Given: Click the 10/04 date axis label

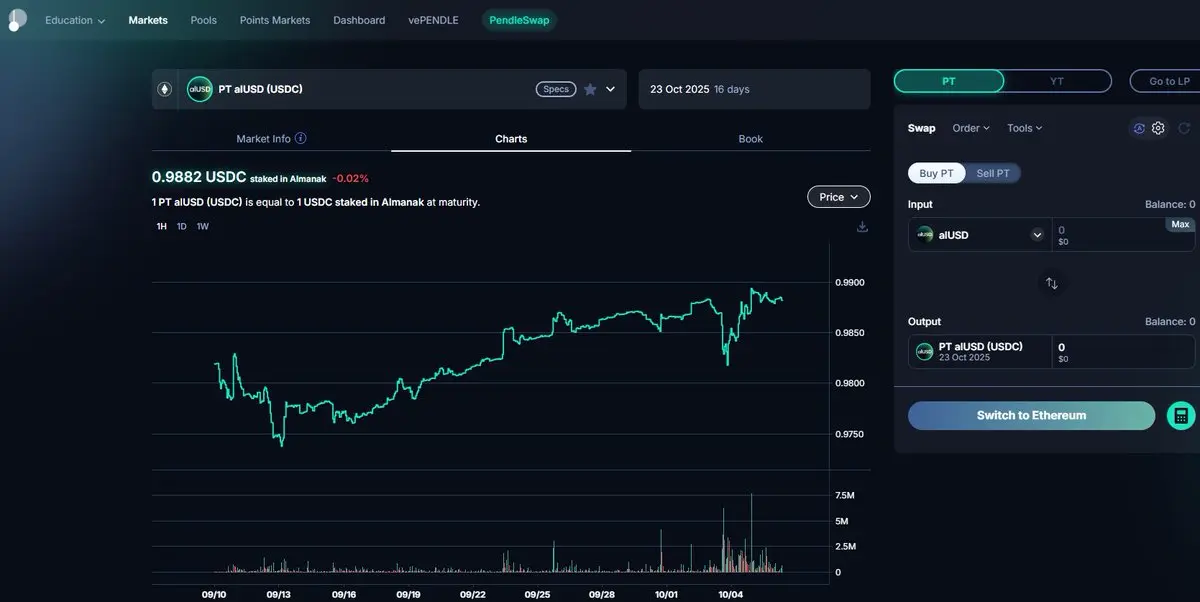Looking at the screenshot, I should click(x=731, y=594).
